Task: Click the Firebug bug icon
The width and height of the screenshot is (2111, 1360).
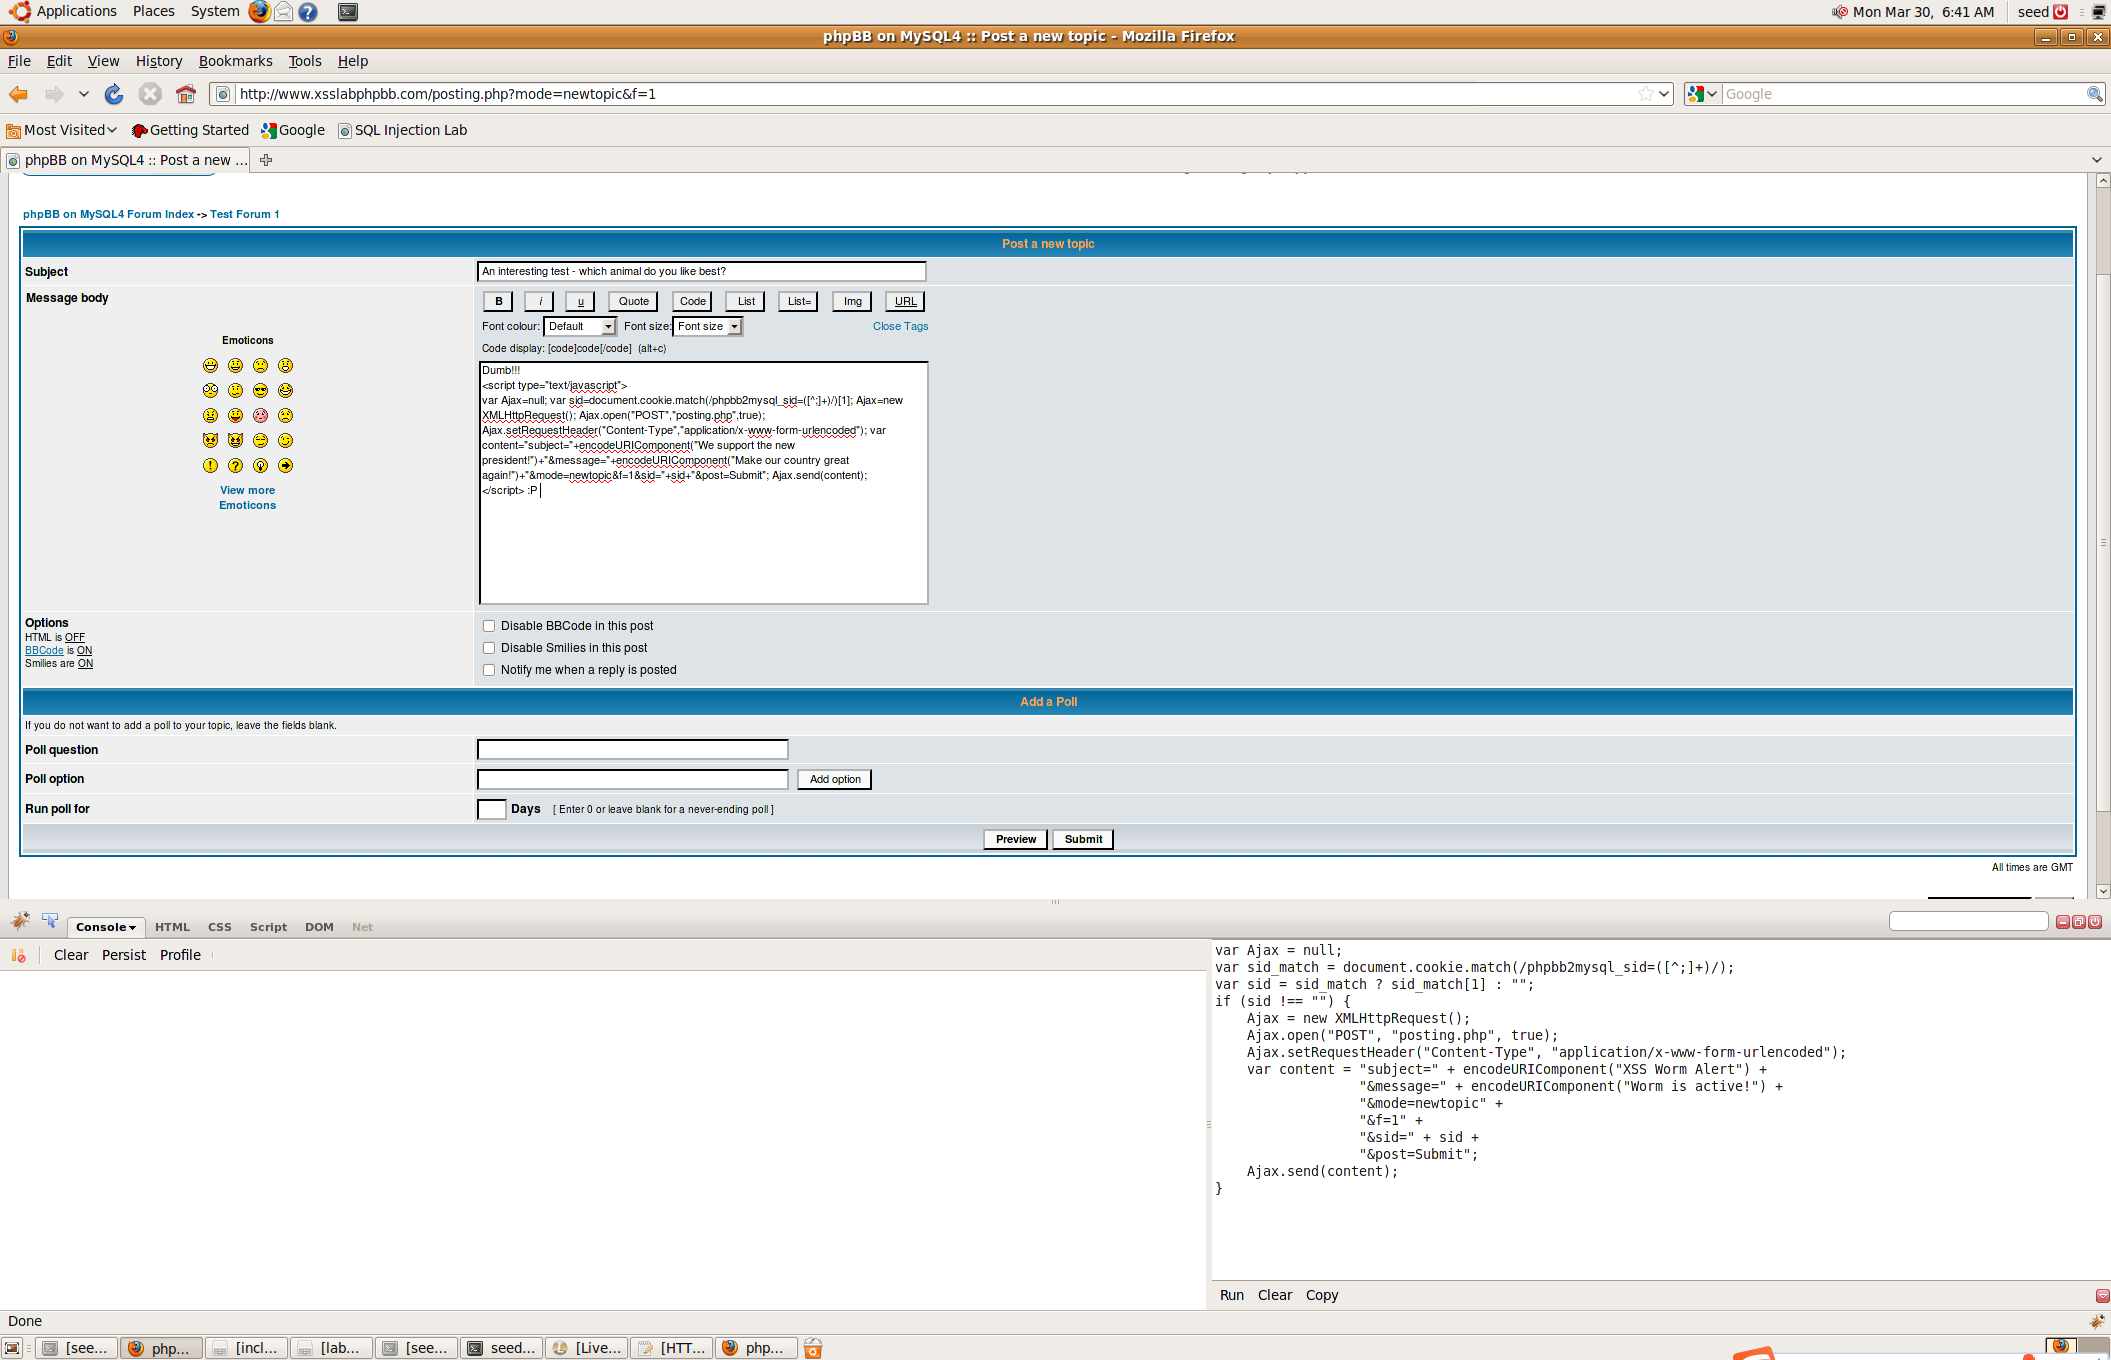Action: (x=20, y=921)
